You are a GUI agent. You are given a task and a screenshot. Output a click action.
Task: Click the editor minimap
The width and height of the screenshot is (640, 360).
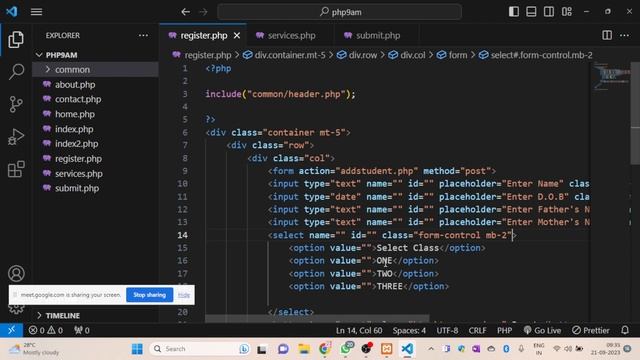point(611,76)
